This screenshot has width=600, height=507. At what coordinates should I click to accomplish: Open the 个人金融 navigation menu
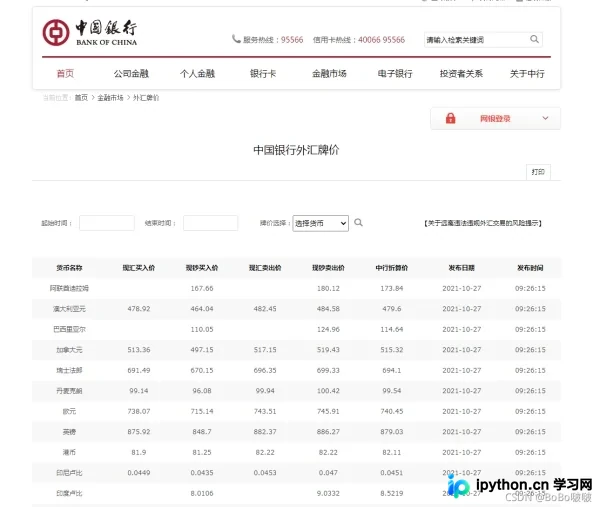click(x=197, y=73)
